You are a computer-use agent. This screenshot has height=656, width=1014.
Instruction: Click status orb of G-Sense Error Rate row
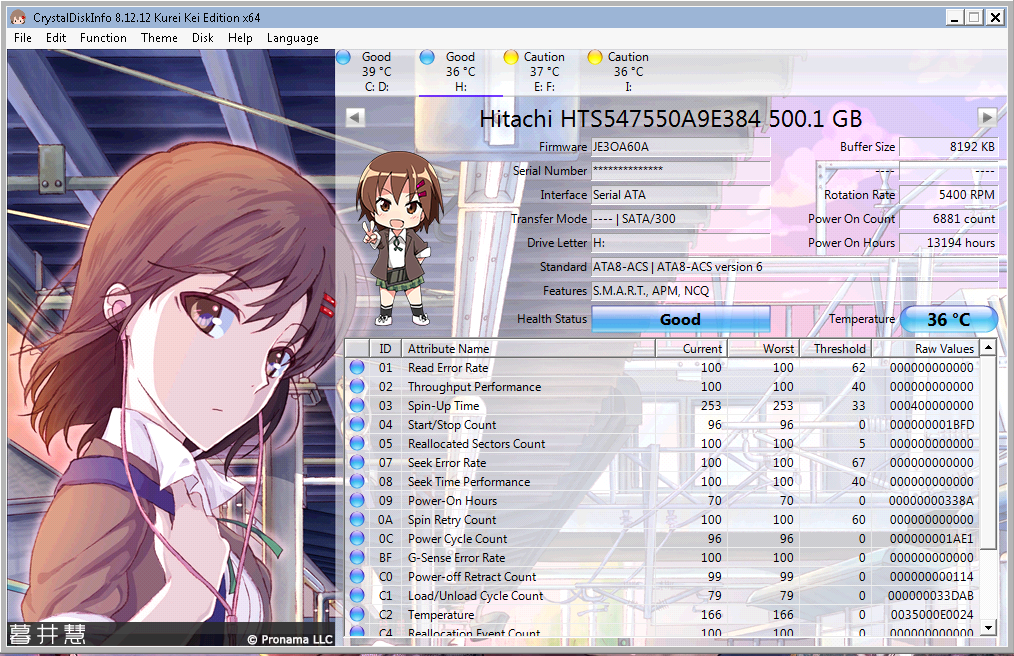[357, 557]
